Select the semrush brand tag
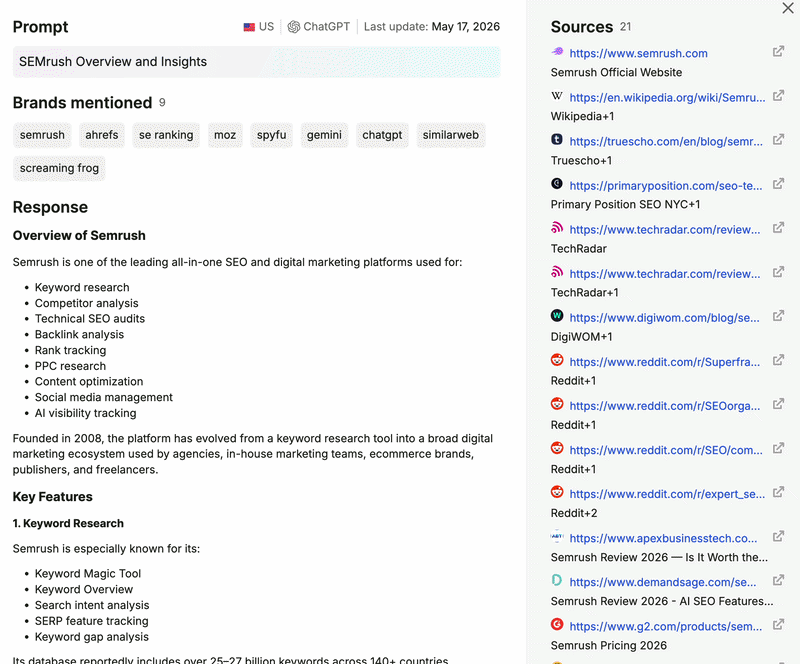This screenshot has width=800, height=664. coord(42,135)
